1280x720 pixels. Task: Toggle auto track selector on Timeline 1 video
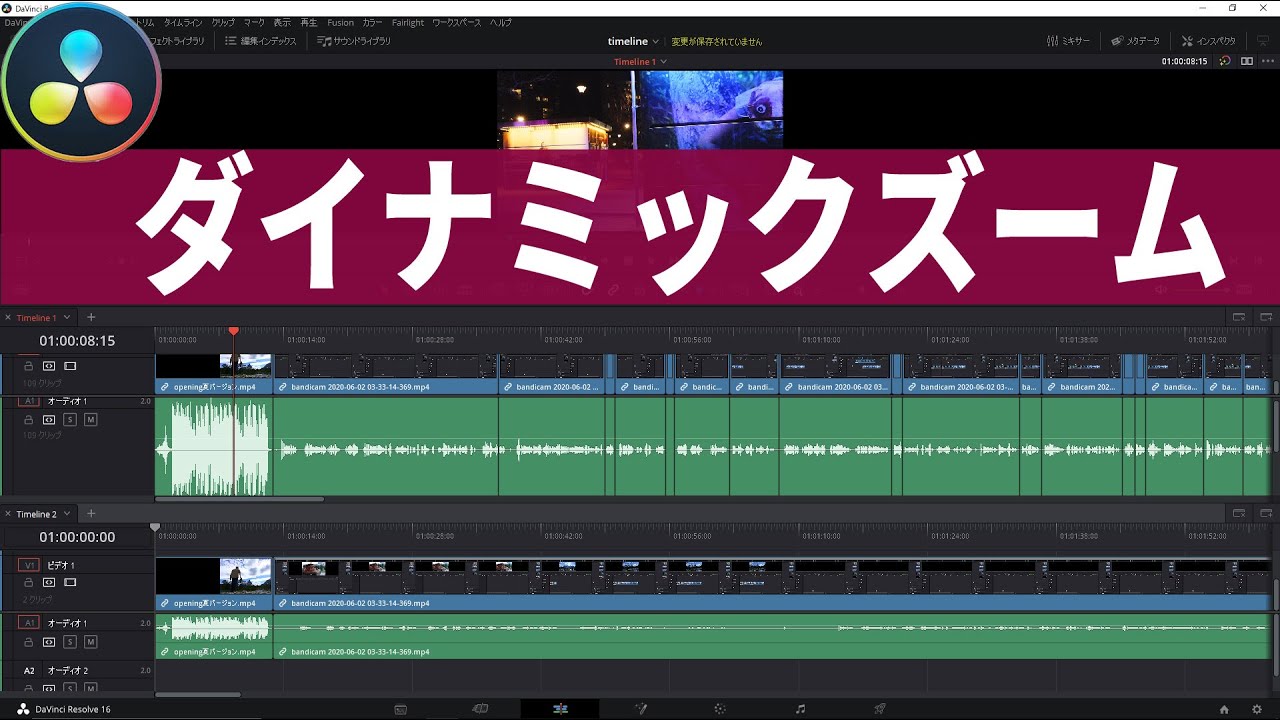(49, 366)
